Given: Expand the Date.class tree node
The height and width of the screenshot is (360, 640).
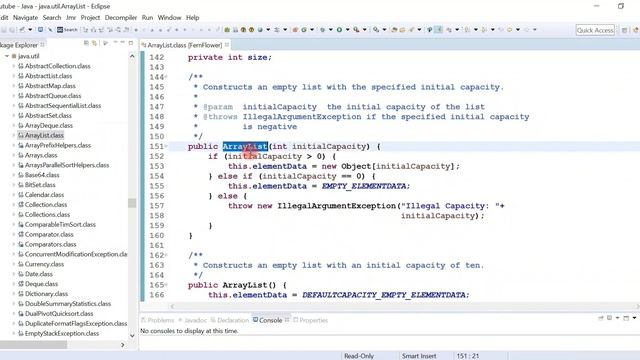Looking at the screenshot, I should coord(14,274).
